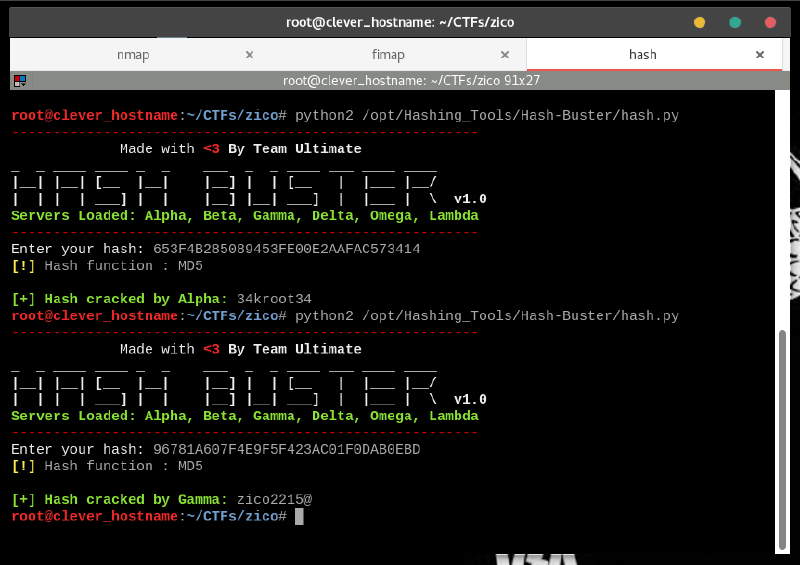This screenshot has width=800, height=565.
Task: Select the hash tab
Action: [642, 55]
